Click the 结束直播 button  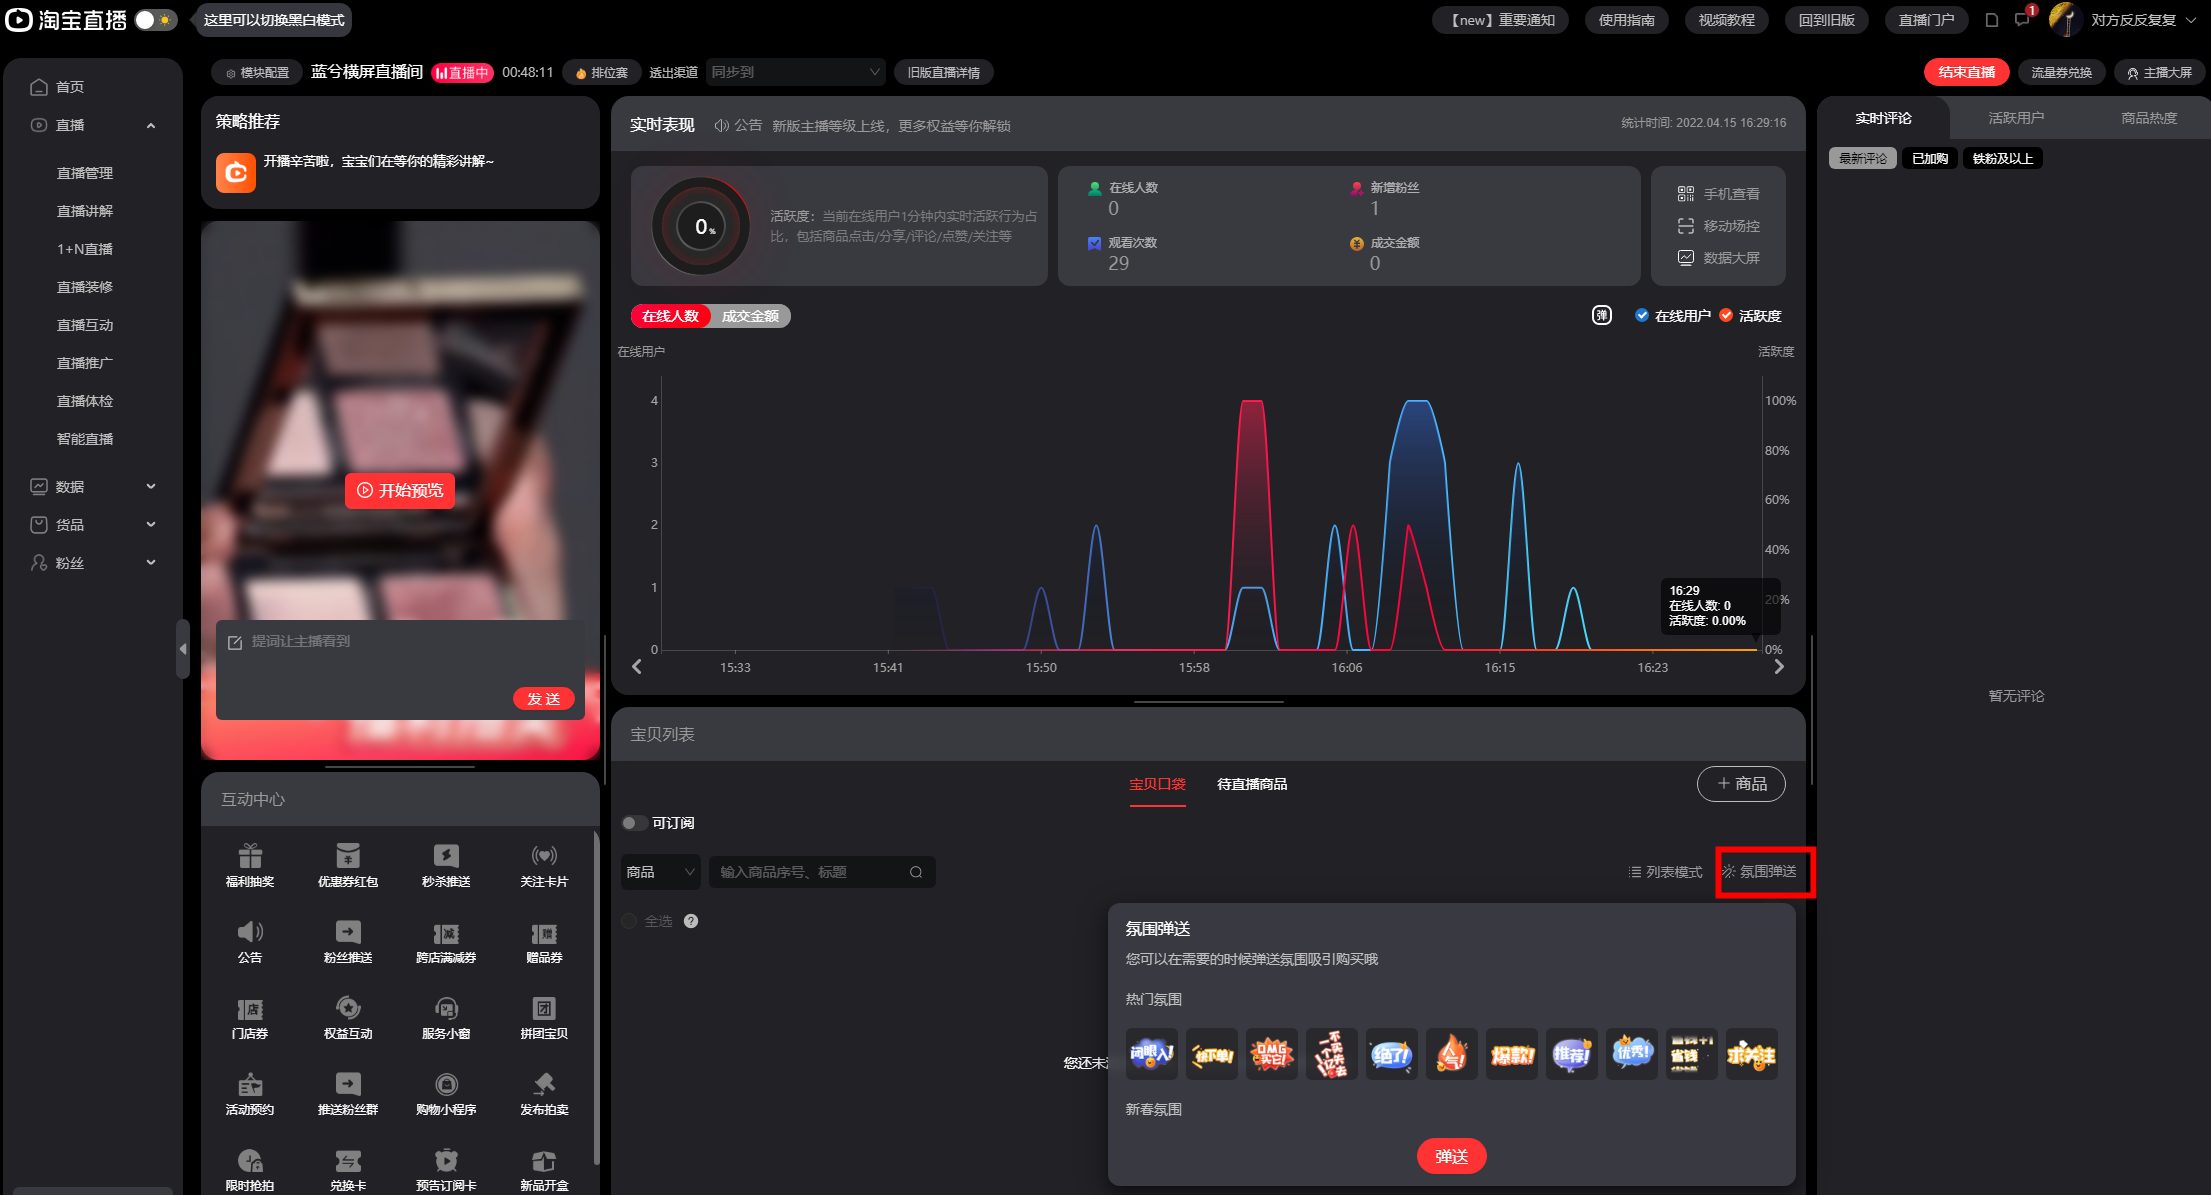(x=1966, y=72)
